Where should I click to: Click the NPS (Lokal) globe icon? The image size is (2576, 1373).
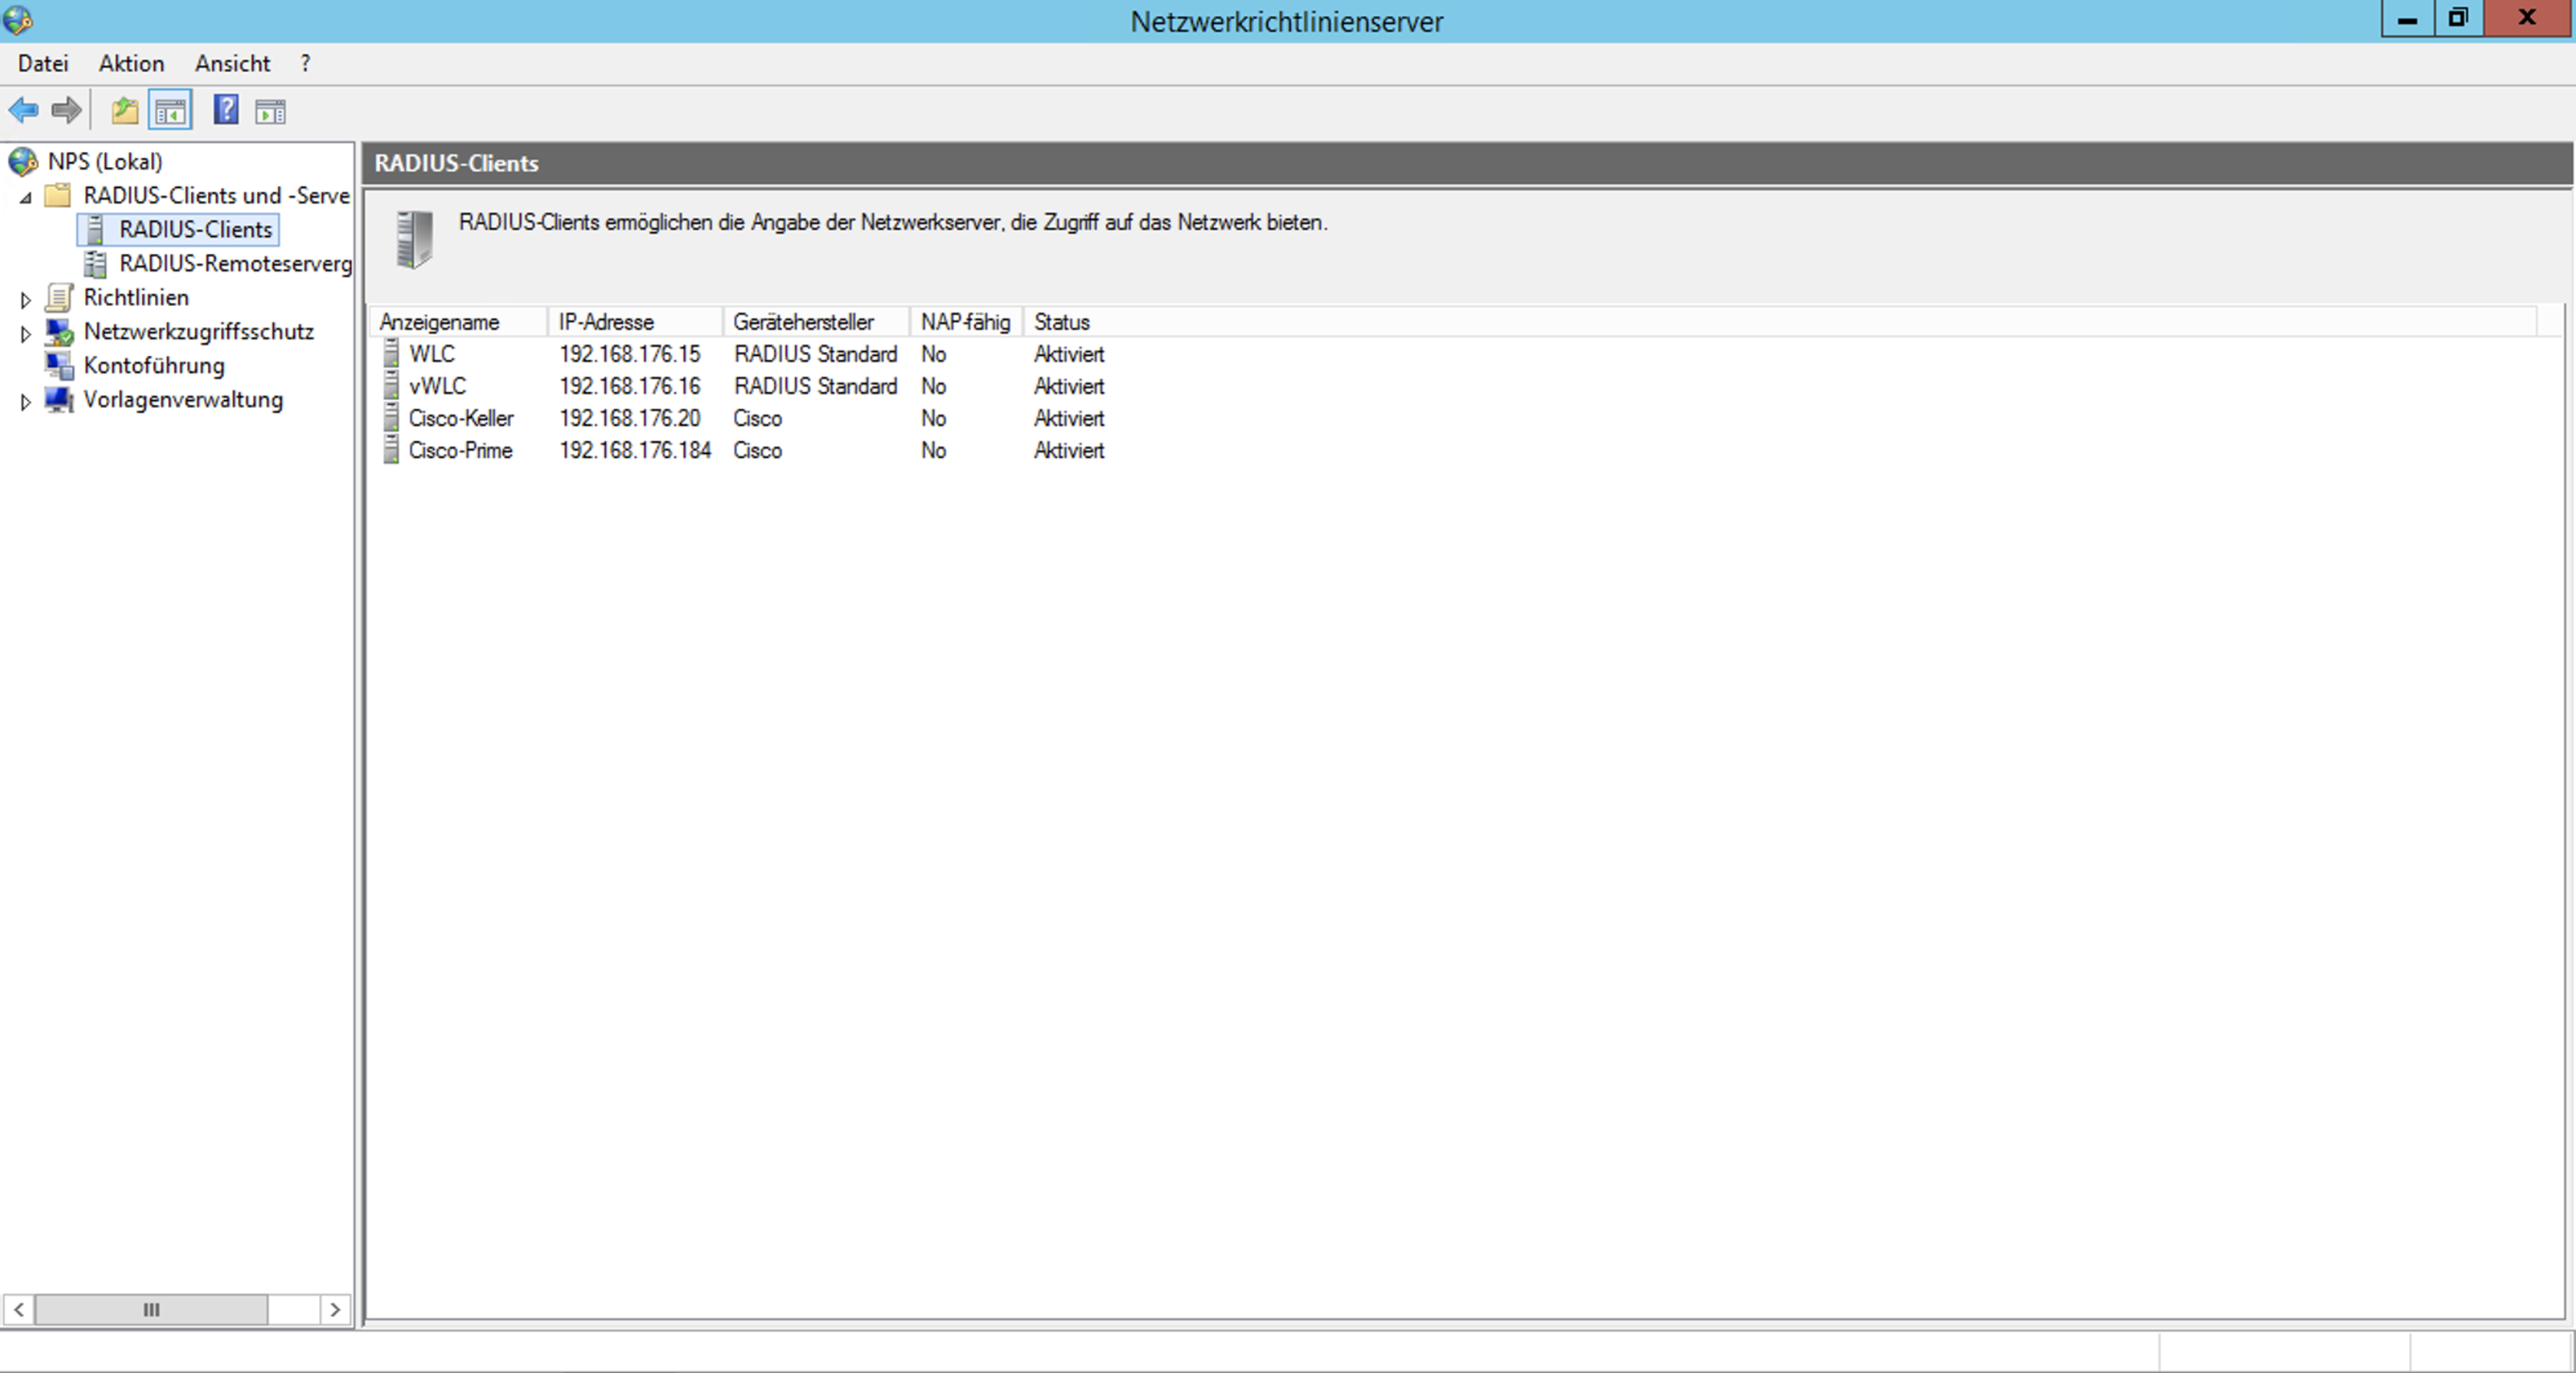click(23, 161)
